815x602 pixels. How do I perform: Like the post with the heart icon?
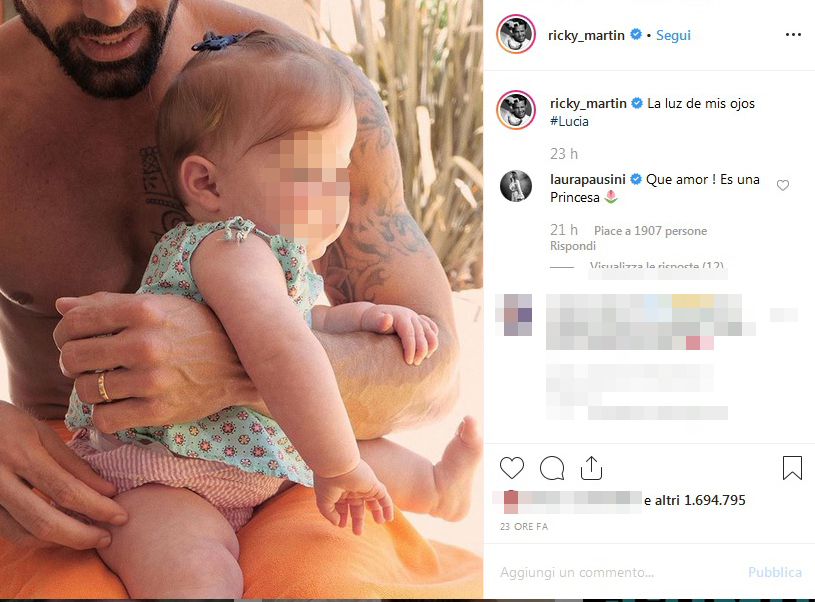pyautogui.click(x=512, y=468)
